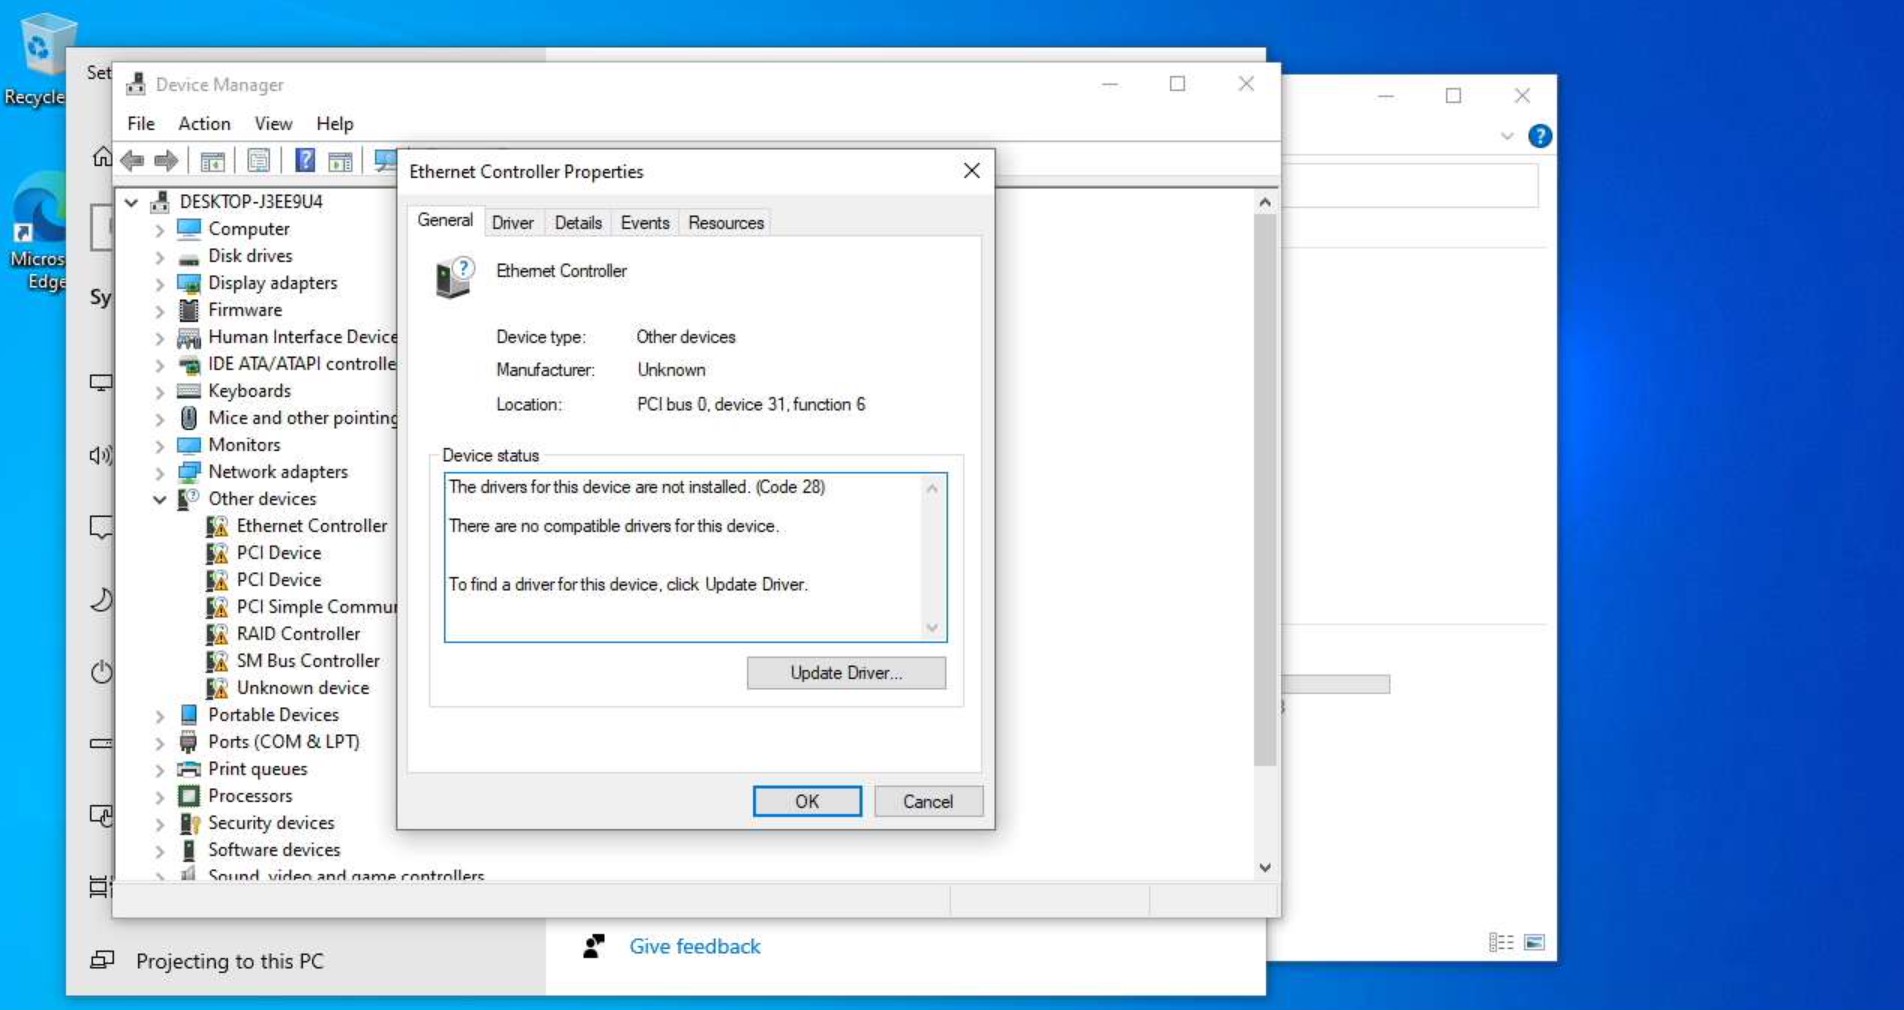Image resolution: width=1904 pixels, height=1010 pixels.
Task: Click the Update driver toolbar icon
Action: pyautogui.click(x=342, y=161)
